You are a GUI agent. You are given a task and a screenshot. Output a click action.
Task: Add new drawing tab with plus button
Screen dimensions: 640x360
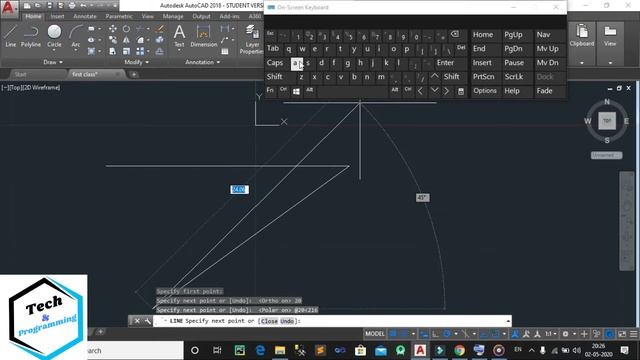[133, 74]
